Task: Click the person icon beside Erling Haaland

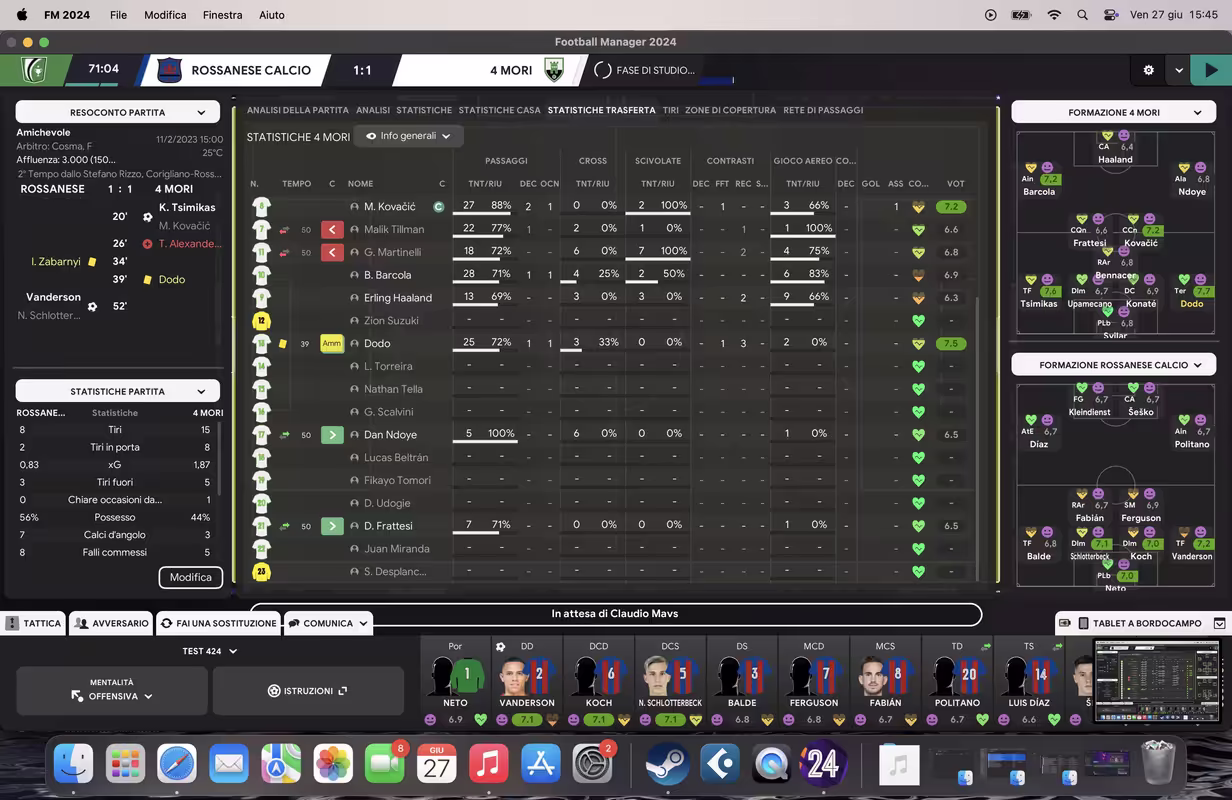Action: tap(354, 298)
